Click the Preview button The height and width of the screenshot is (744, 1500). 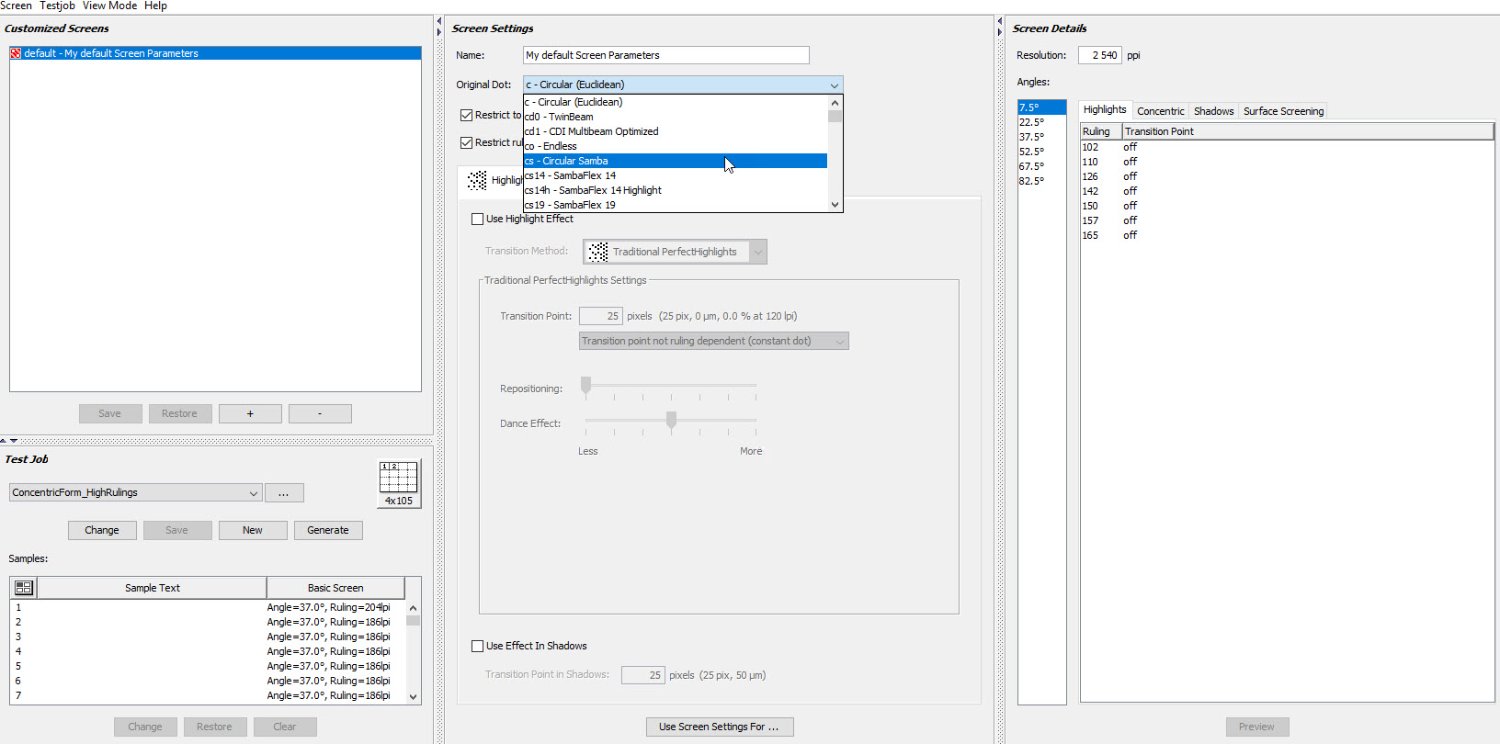(x=1257, y=727)
